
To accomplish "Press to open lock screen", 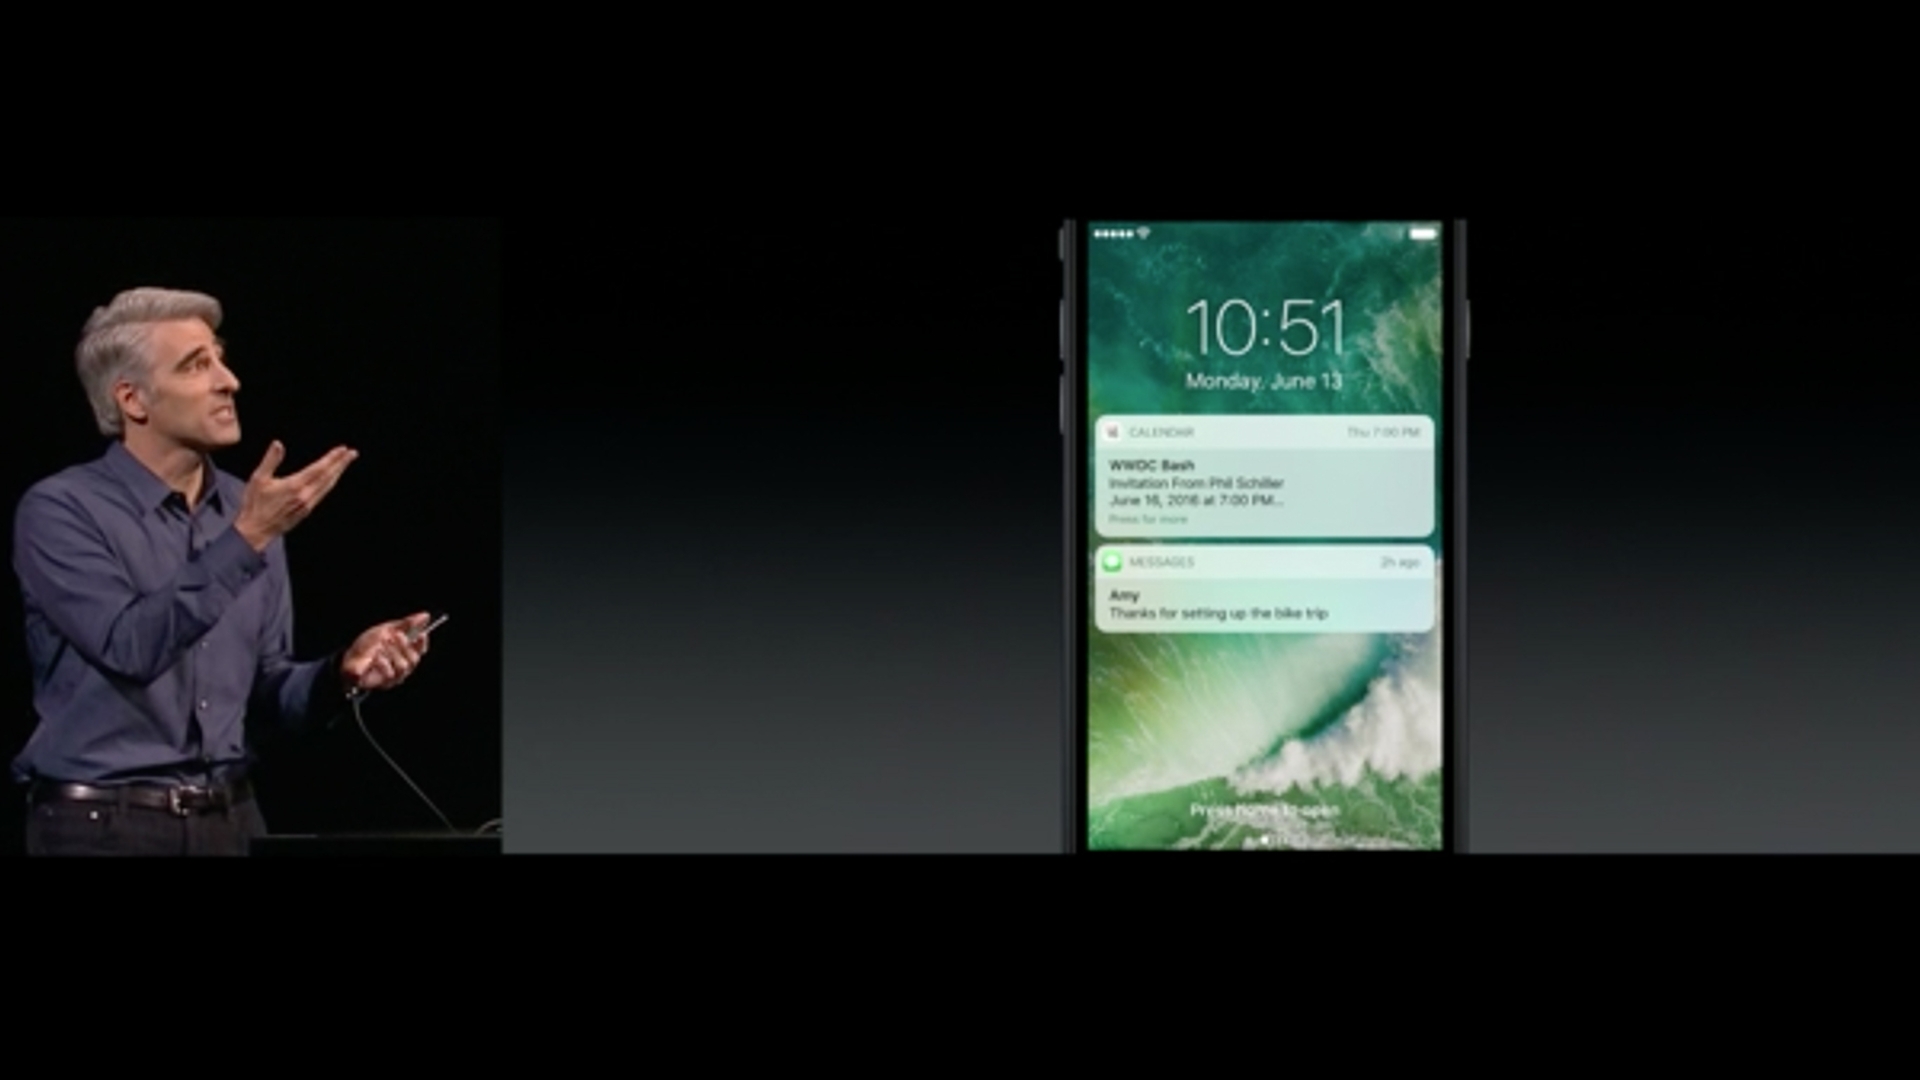I will point(1259,808).
